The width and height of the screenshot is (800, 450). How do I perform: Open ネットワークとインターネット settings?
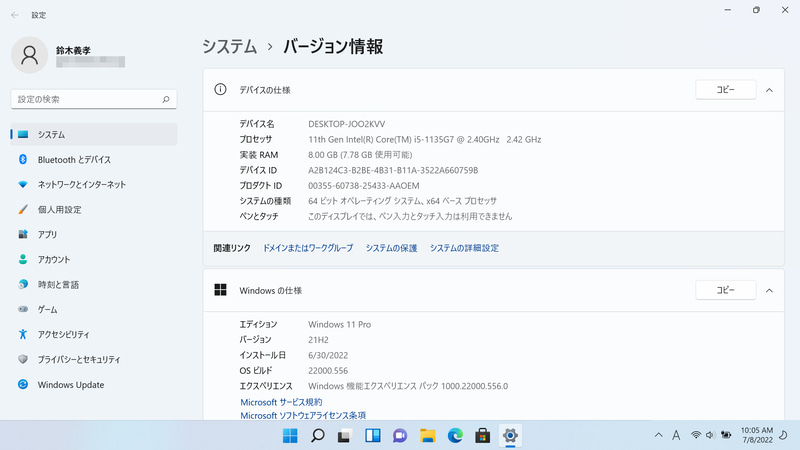[94, 184]
